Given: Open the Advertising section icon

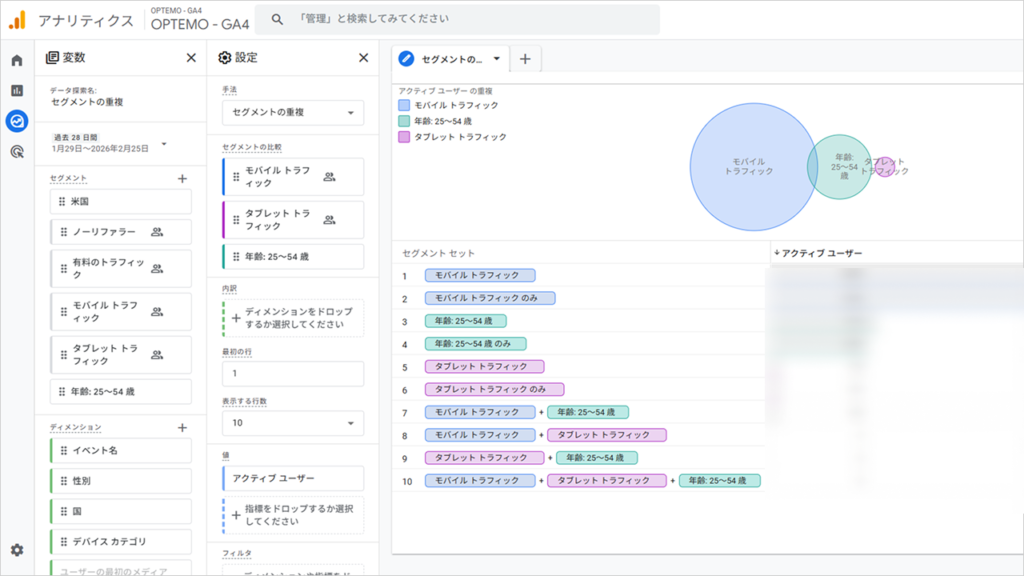Looking at the screenshot, I should [x=15, y=150].
